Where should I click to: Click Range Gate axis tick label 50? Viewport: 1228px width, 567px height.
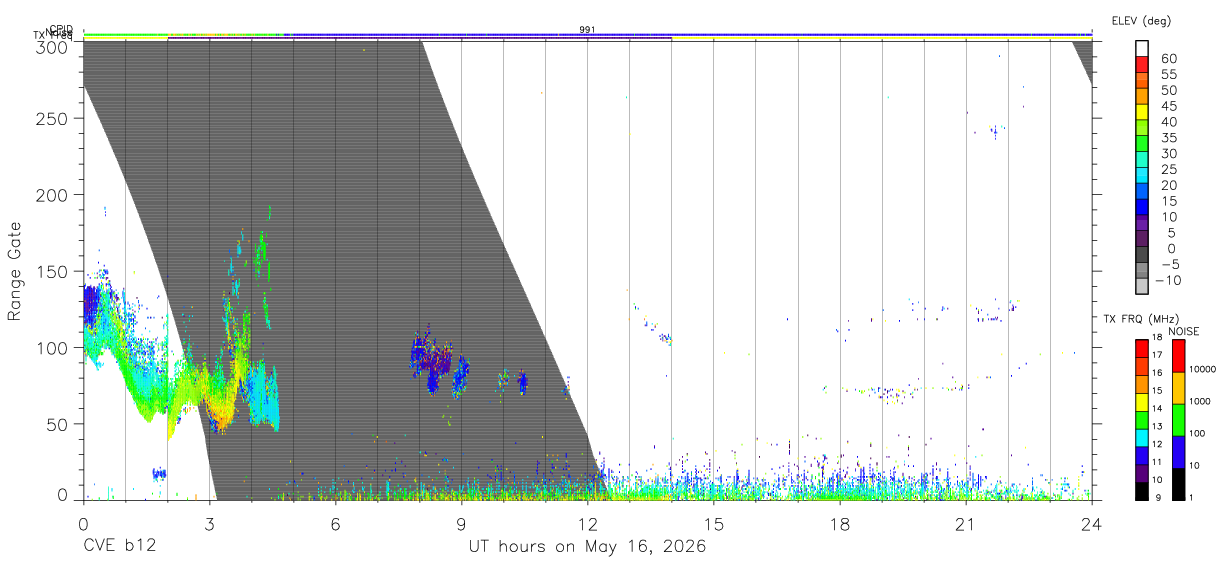[x=58, y=423]
